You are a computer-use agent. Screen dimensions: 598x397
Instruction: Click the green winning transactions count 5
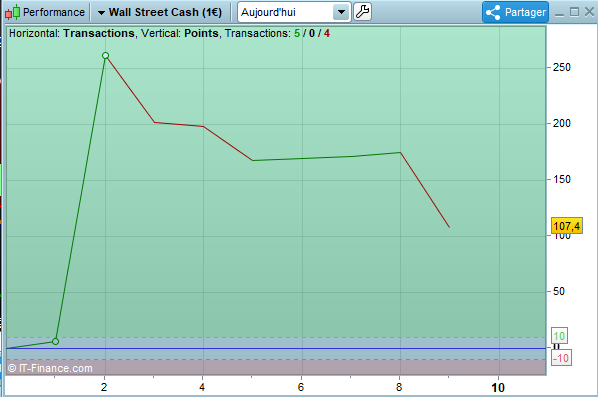tap(297, 34)
